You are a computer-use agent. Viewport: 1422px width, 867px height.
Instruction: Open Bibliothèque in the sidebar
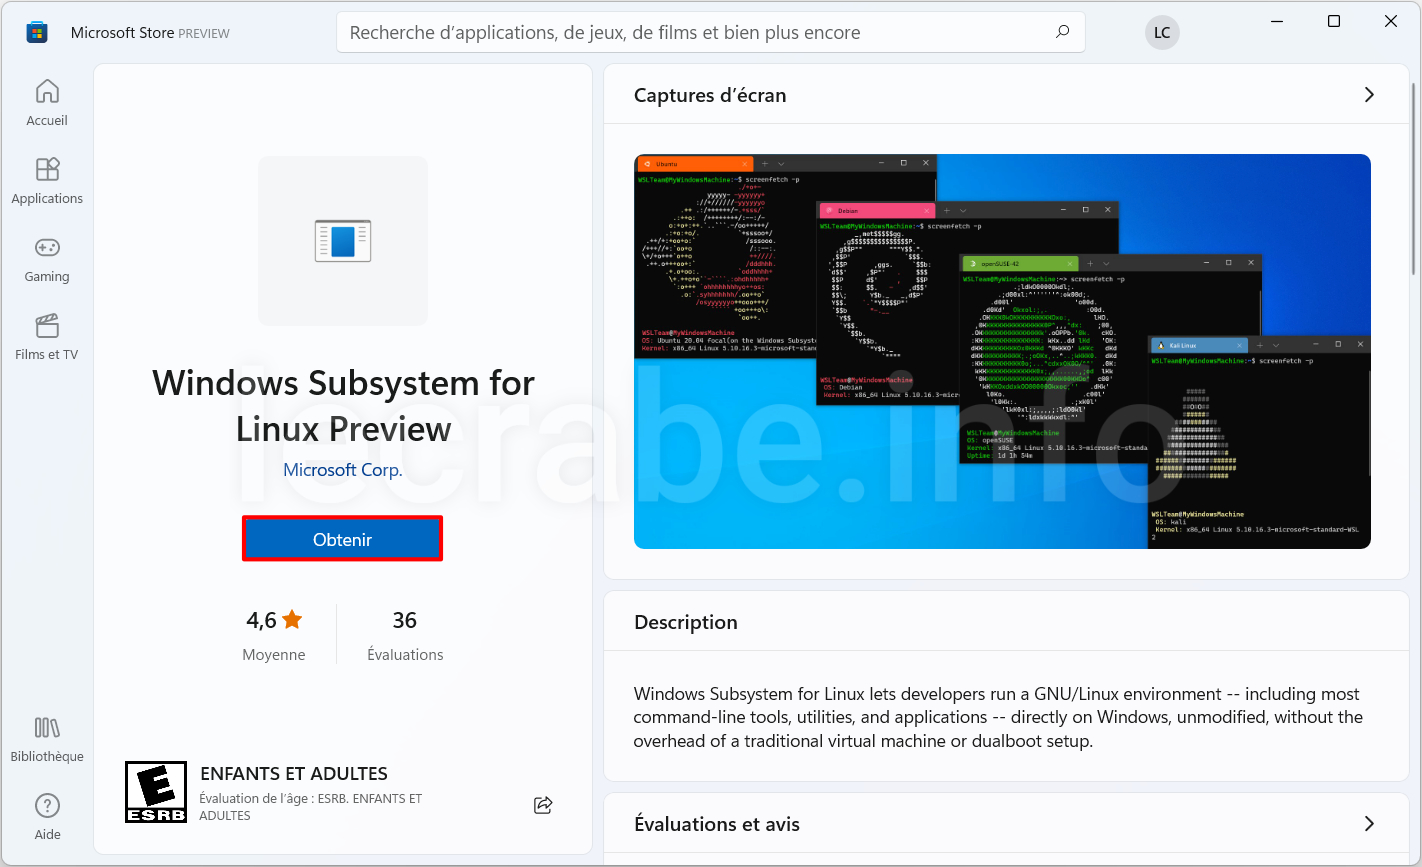click(47, 739)
